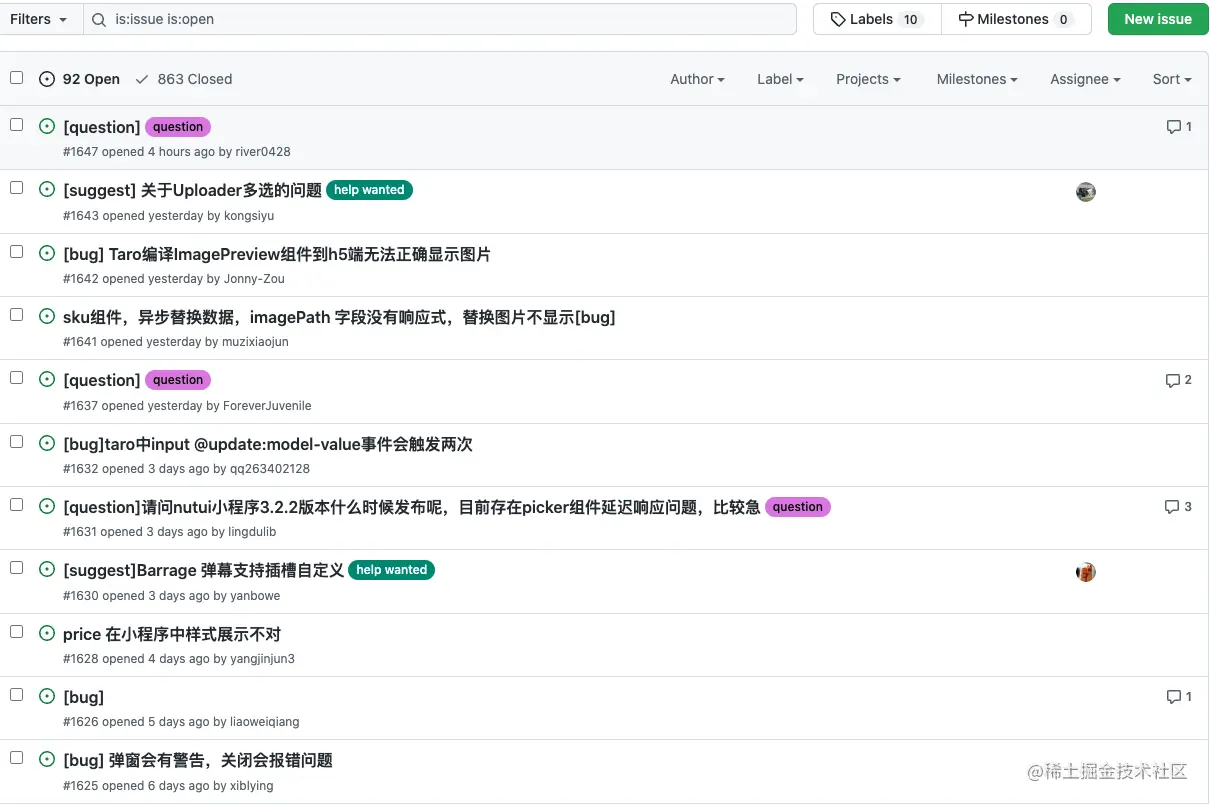Open issue about sku组件 imagePath

339,317
